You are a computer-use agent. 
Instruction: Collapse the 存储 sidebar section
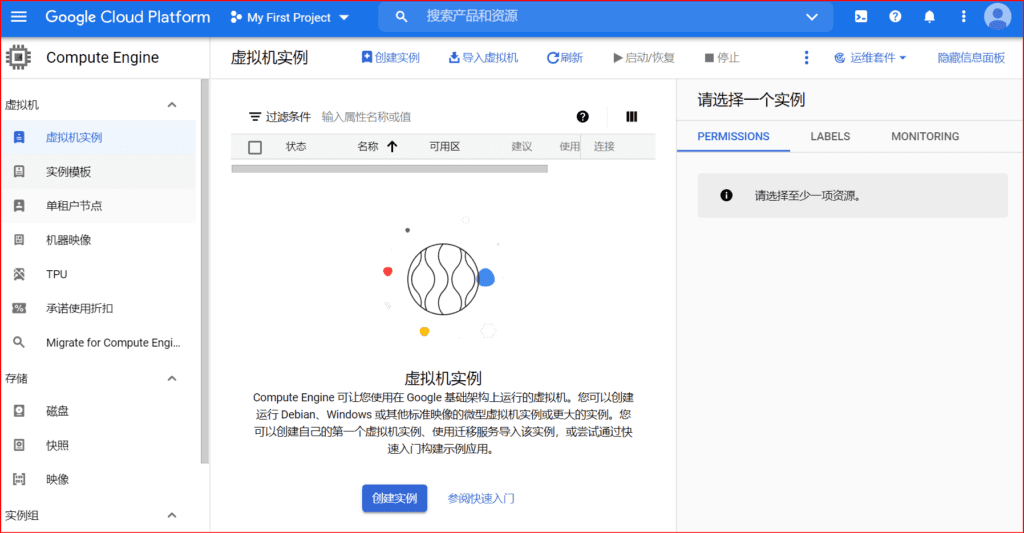tap(172, 379)
